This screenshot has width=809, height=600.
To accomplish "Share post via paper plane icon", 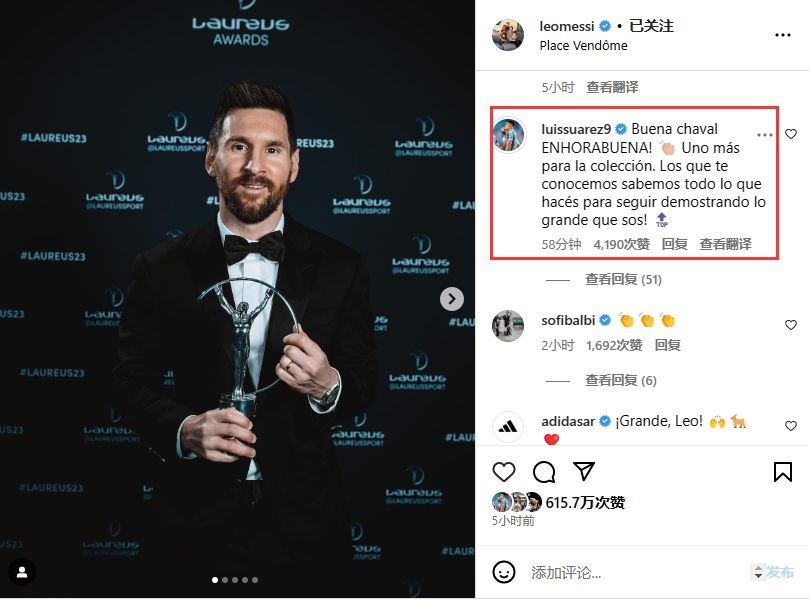I will 584,471.
